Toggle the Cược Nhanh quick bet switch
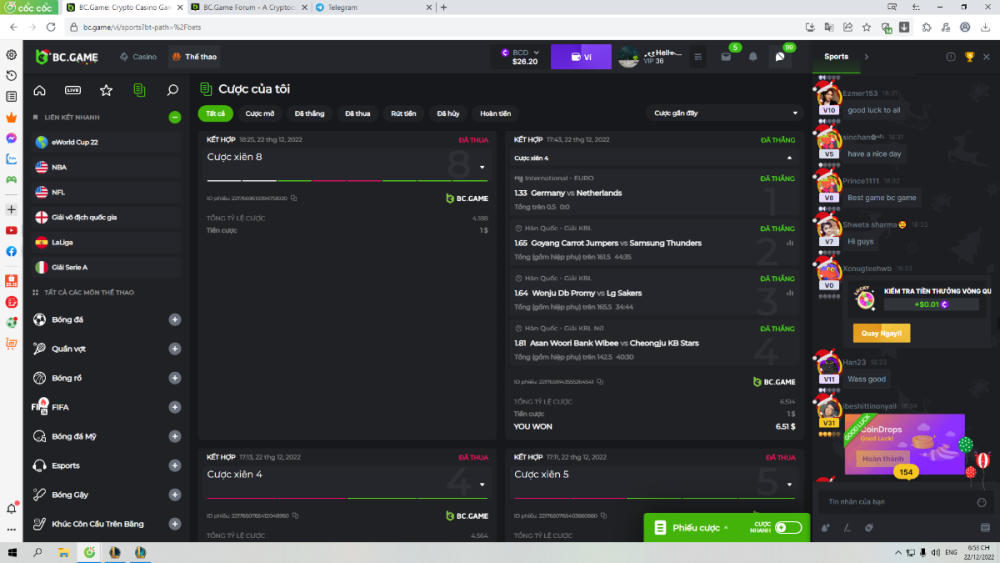This screenshot has width=1000, height=563. tap(788, 527)
